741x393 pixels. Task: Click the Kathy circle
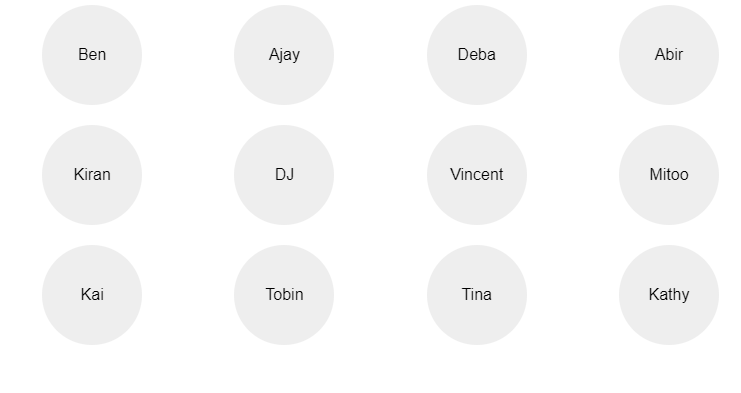pyautogui.click(x=669, y=295)
